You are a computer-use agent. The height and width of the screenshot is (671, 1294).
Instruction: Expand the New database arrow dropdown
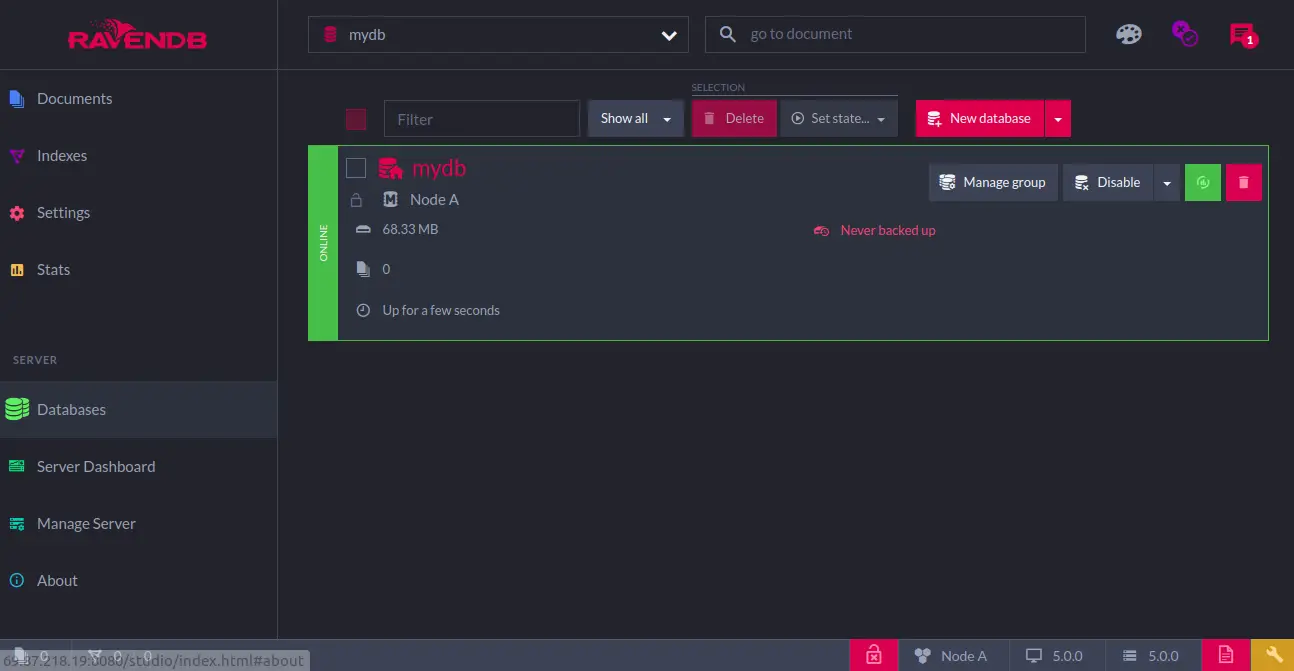pos(1058,118)
